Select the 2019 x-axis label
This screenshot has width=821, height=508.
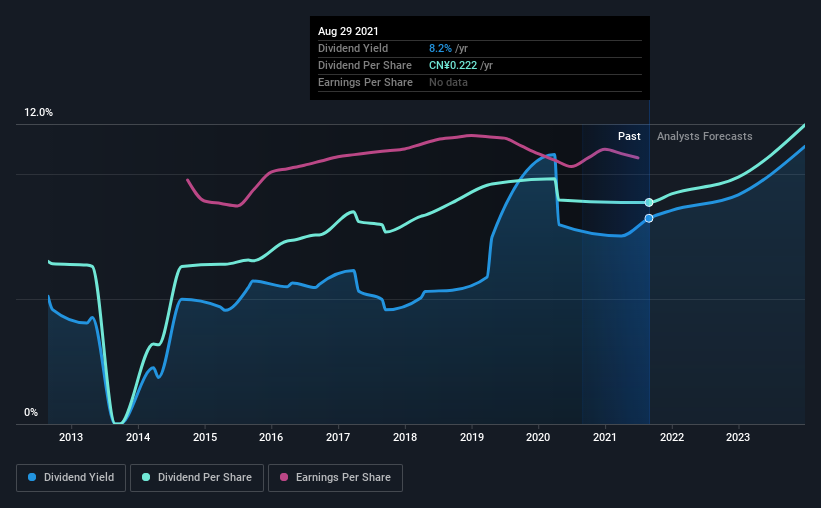click(x=472, y=437)
